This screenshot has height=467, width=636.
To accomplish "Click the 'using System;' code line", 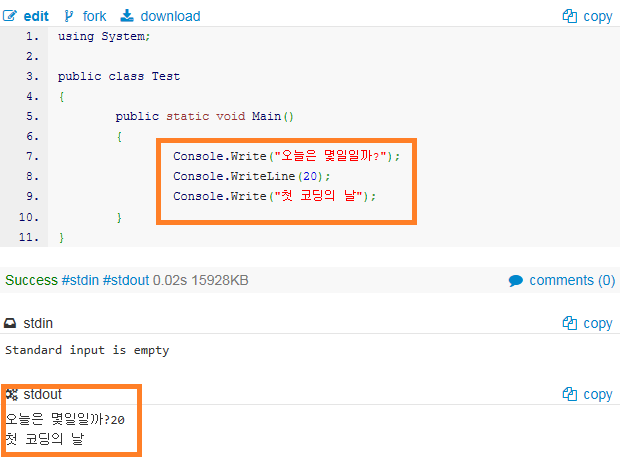I will pyautogui.click(x=104, y=36).
